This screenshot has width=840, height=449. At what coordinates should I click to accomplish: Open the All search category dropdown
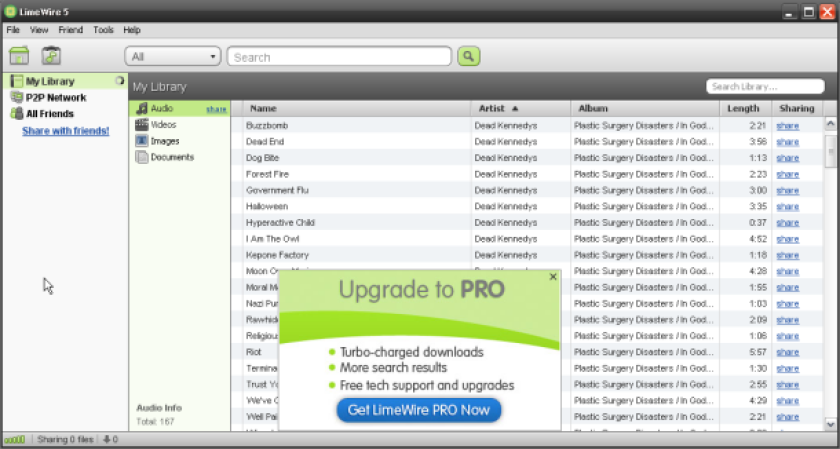click(172, 56)
